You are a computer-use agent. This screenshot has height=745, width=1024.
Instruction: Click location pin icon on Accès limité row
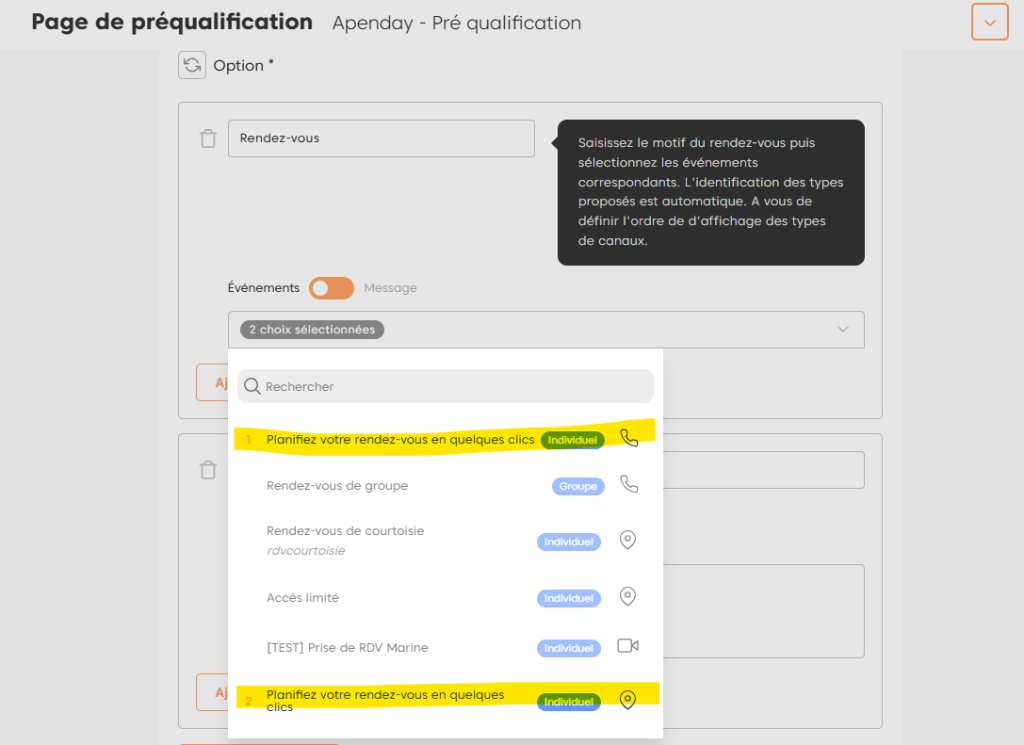click(628, 597)
